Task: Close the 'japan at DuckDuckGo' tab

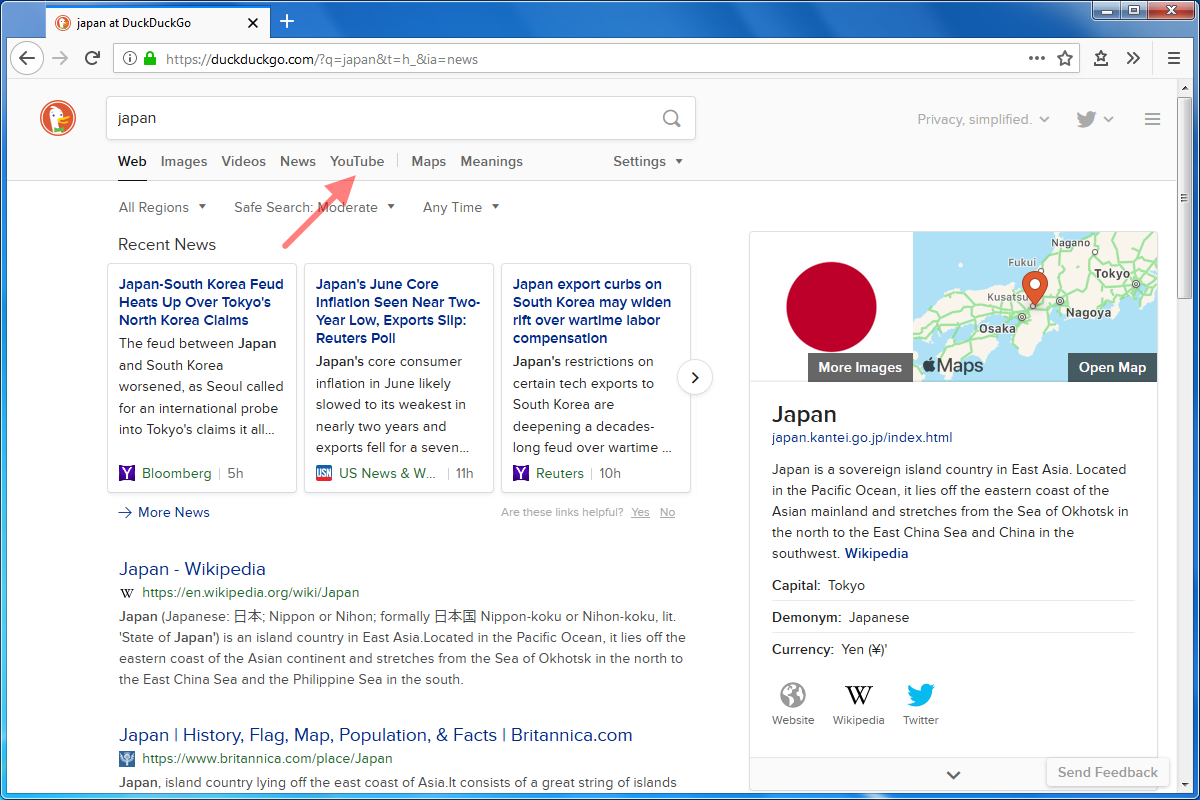Action: (252, 22)
